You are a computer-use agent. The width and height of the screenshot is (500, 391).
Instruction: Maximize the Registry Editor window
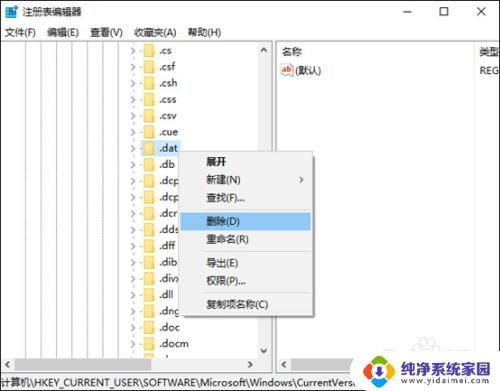pyautogui.click(x=444, y=12)
